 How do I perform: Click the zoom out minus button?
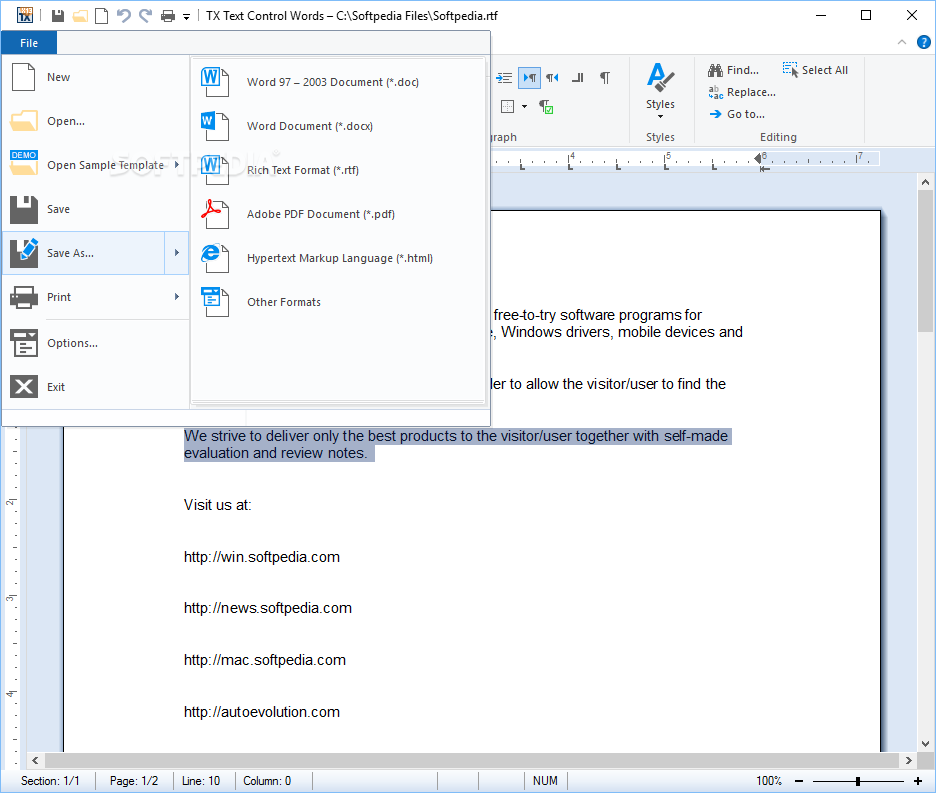pyautogui.click(x=799, y=781)
